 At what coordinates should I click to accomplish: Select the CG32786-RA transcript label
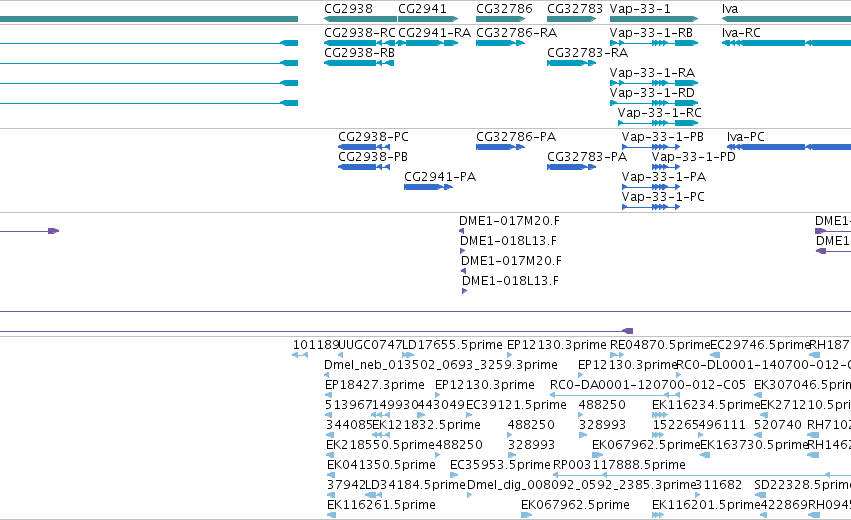[516, 33]
